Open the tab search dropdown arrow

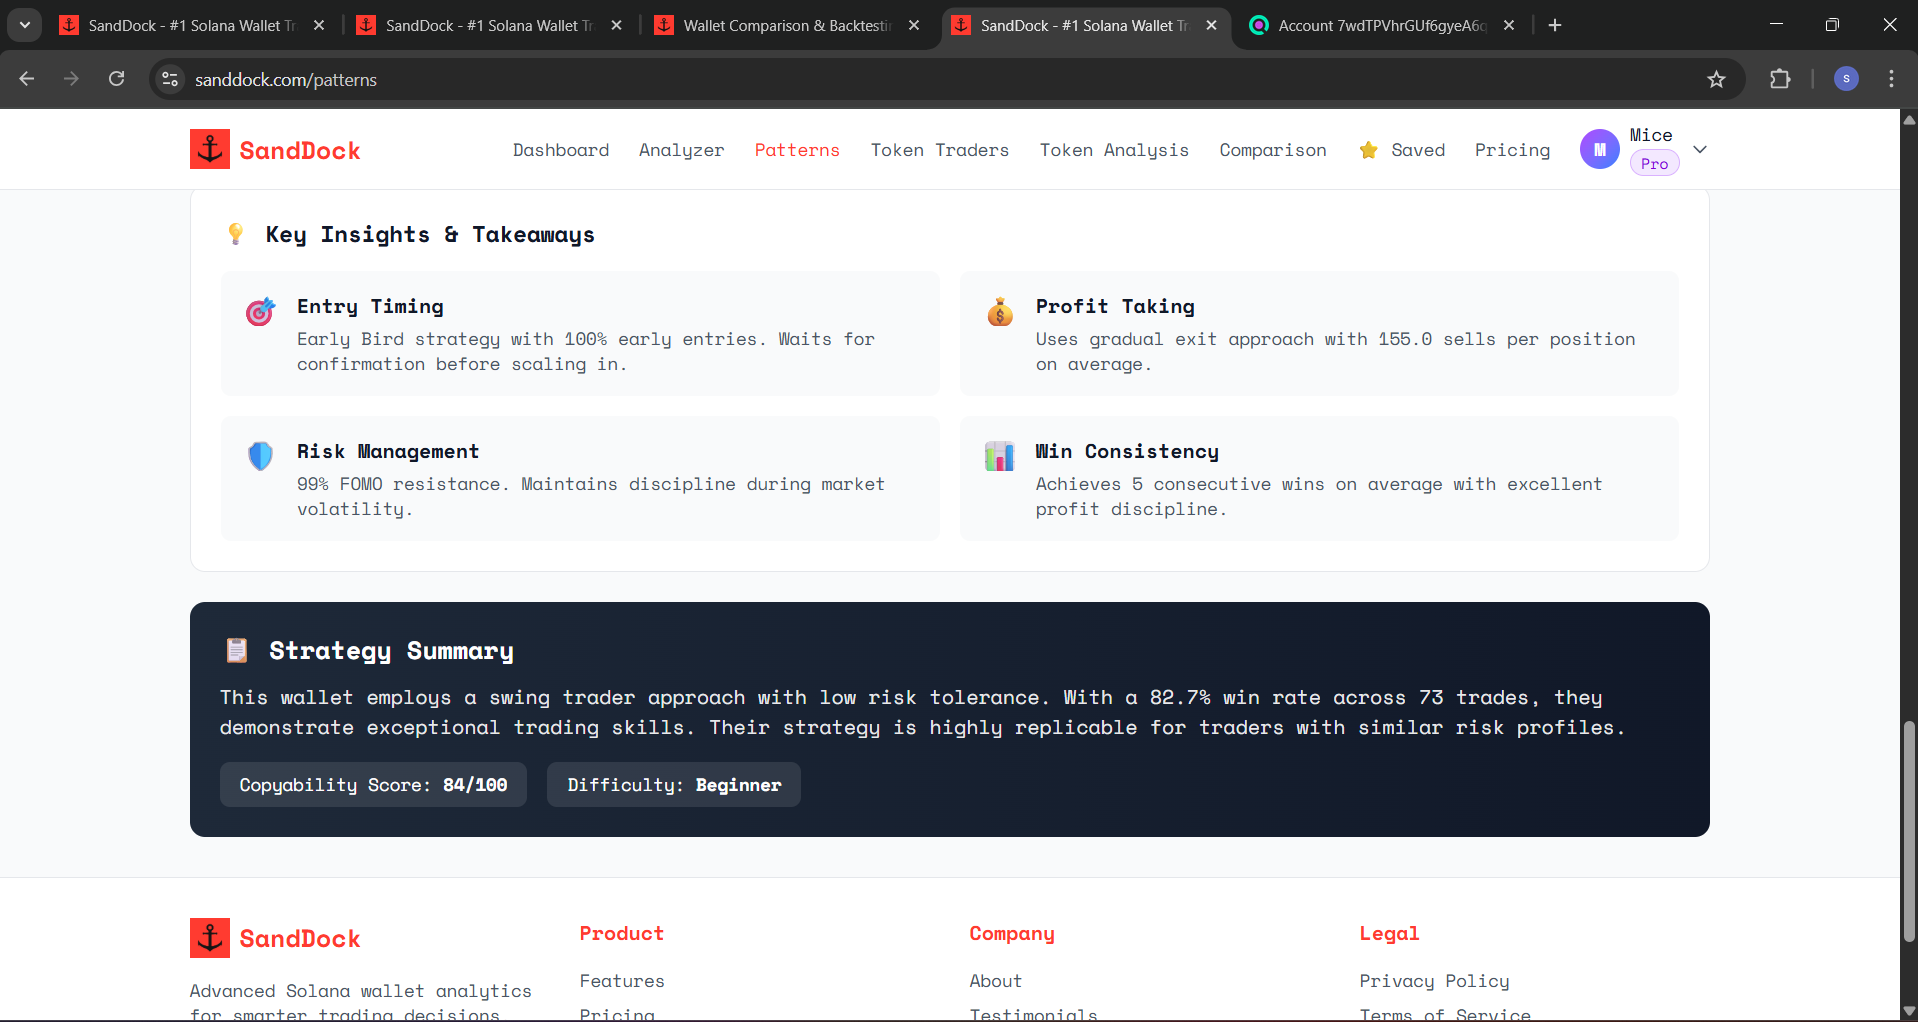24,25
